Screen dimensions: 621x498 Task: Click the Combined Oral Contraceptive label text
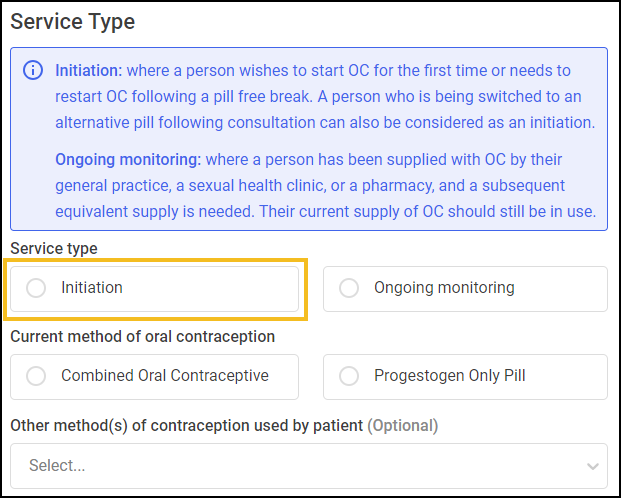pyautogui.click(x=165, y=376)
